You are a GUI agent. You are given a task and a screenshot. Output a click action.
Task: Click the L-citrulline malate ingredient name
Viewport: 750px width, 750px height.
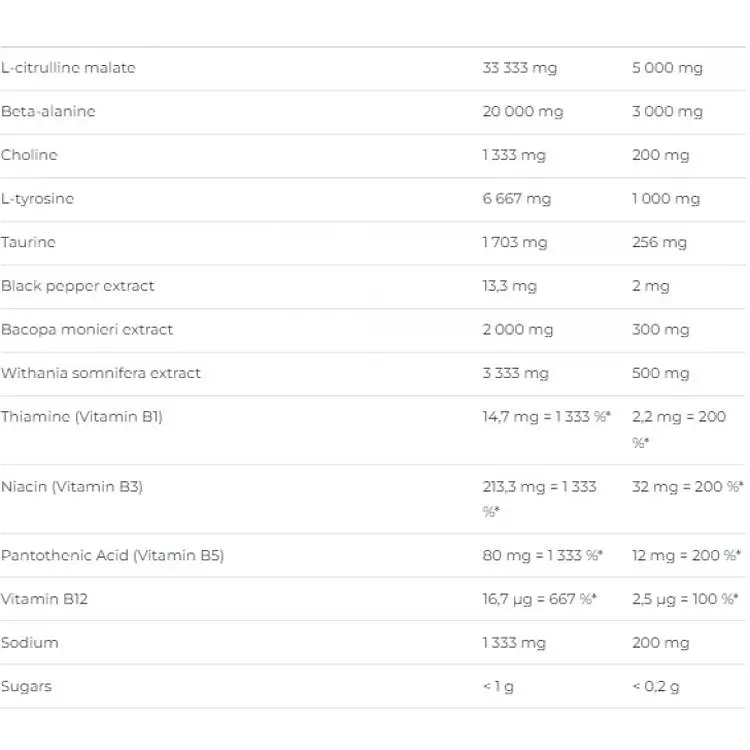[x=68, y=68]
